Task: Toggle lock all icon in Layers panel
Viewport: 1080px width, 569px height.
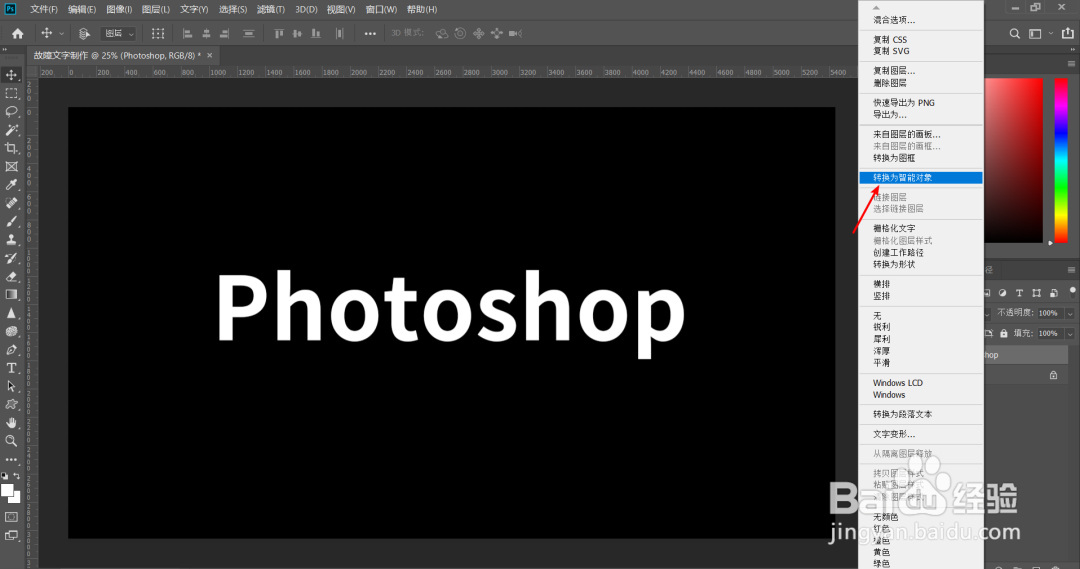Action: point(1004,333)
